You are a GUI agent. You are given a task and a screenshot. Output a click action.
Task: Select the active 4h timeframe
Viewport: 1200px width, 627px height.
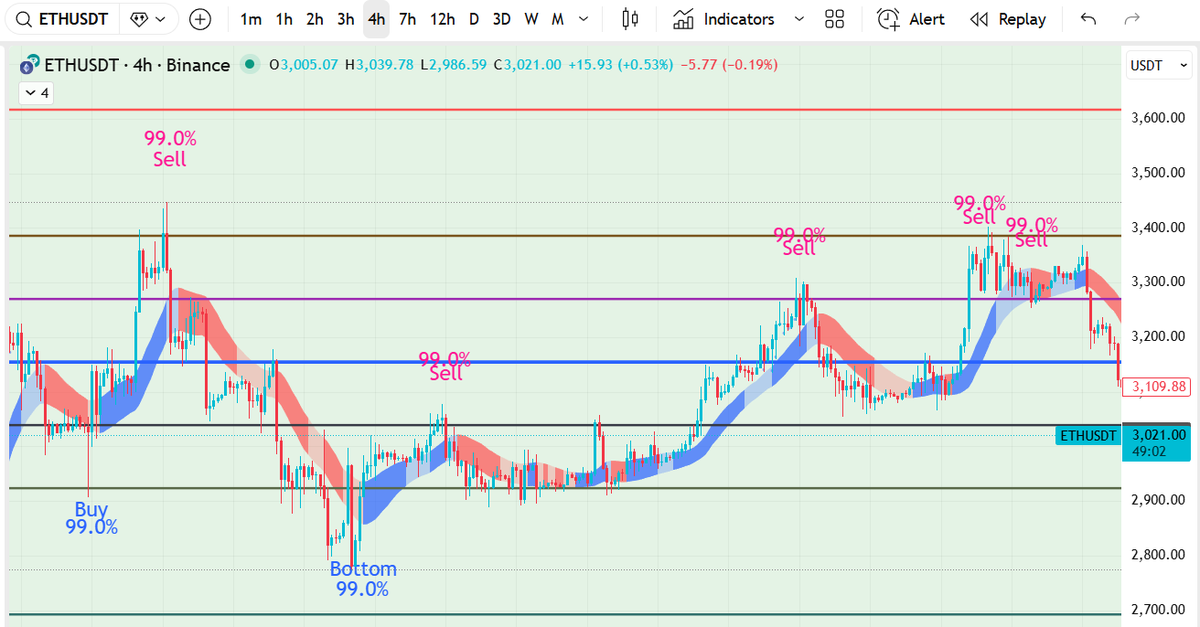[x=376, y=19]
